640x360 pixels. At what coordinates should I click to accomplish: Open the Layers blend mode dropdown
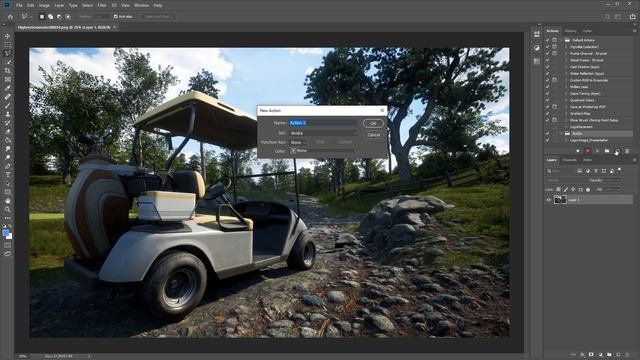tap(566, 180)
